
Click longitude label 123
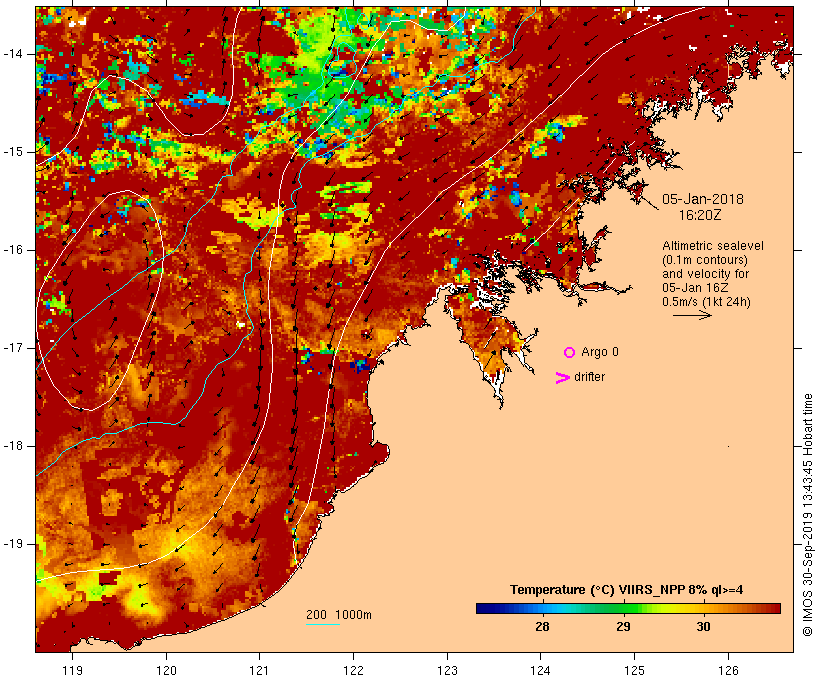[x=447, y=671]
